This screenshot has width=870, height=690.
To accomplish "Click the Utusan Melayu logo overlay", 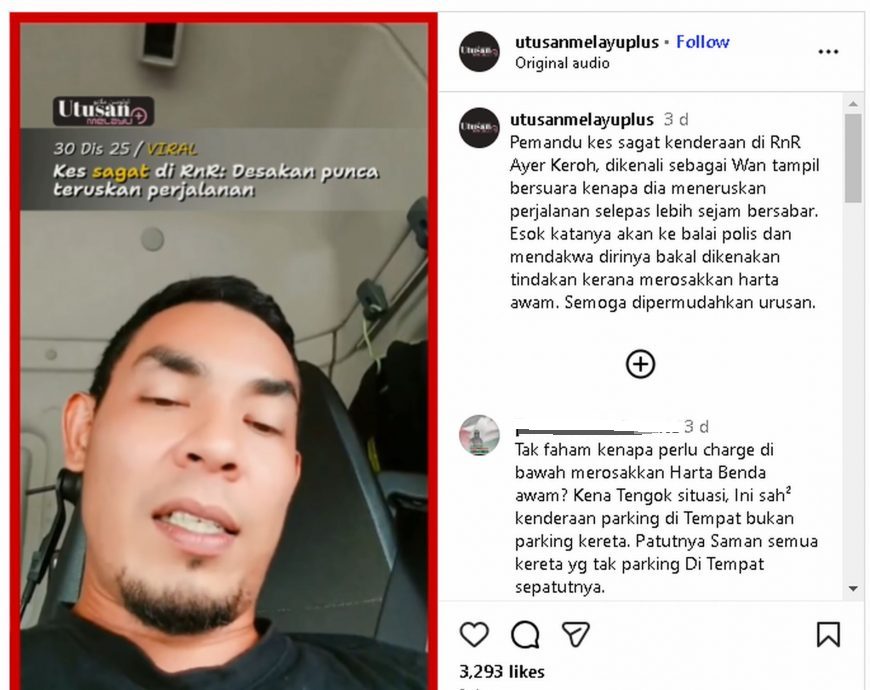I will pos(103,111).
